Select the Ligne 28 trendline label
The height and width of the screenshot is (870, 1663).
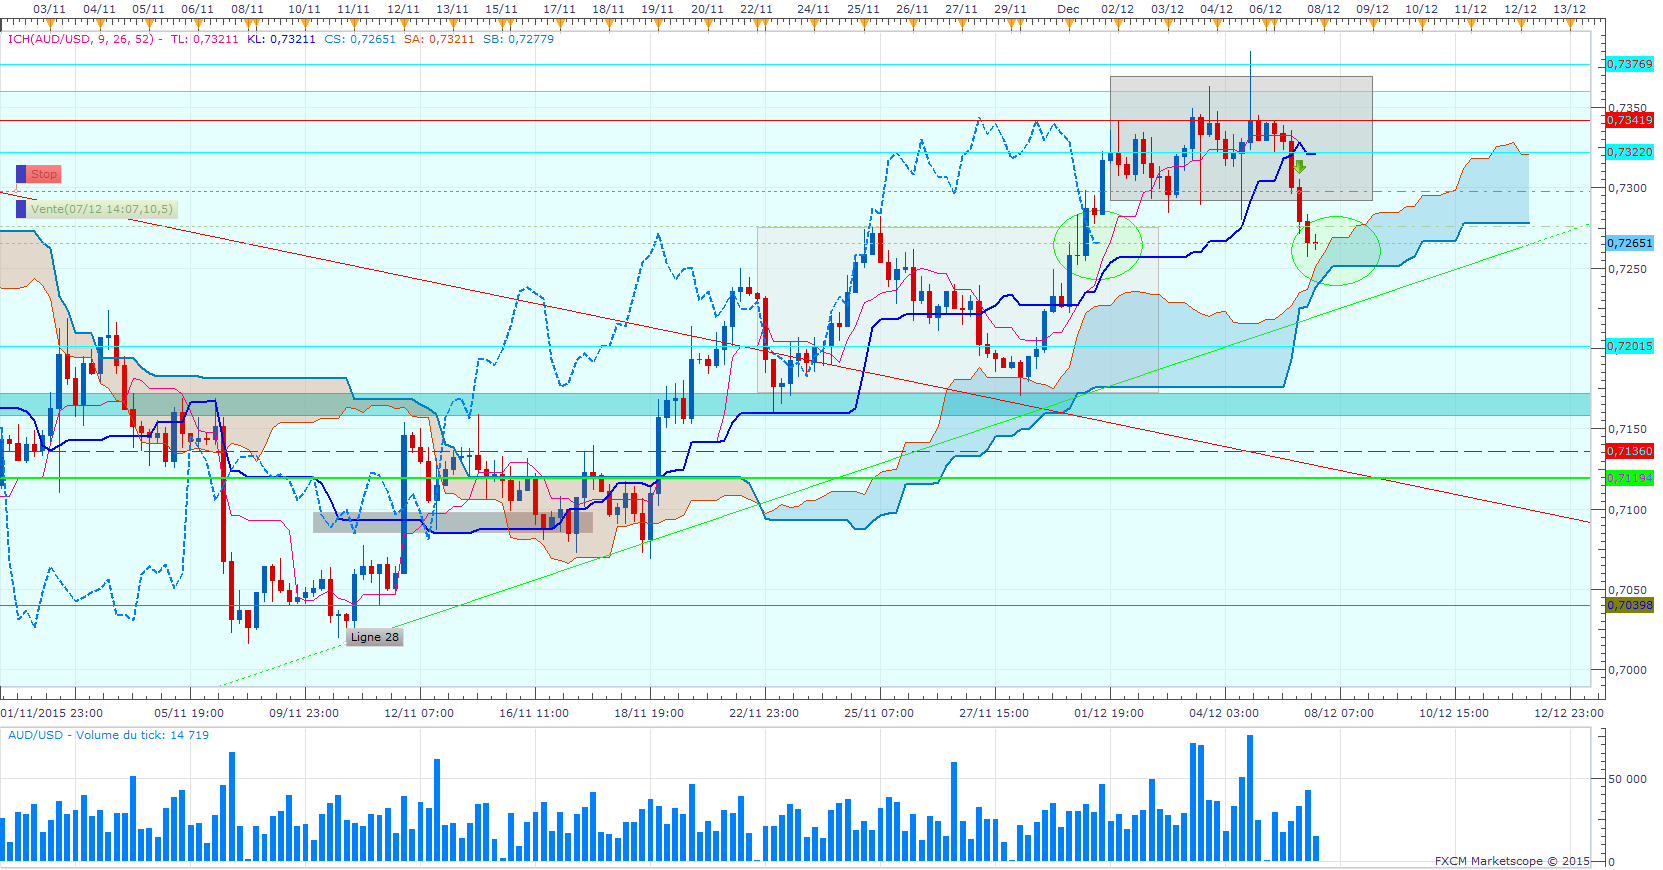374,637
